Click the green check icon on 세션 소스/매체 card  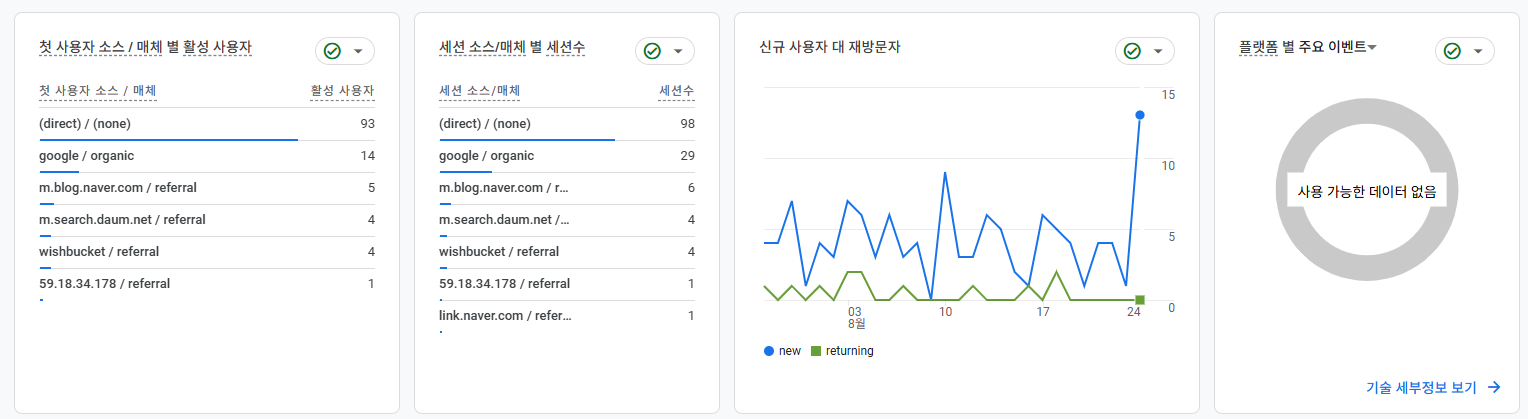pos(653,51)
